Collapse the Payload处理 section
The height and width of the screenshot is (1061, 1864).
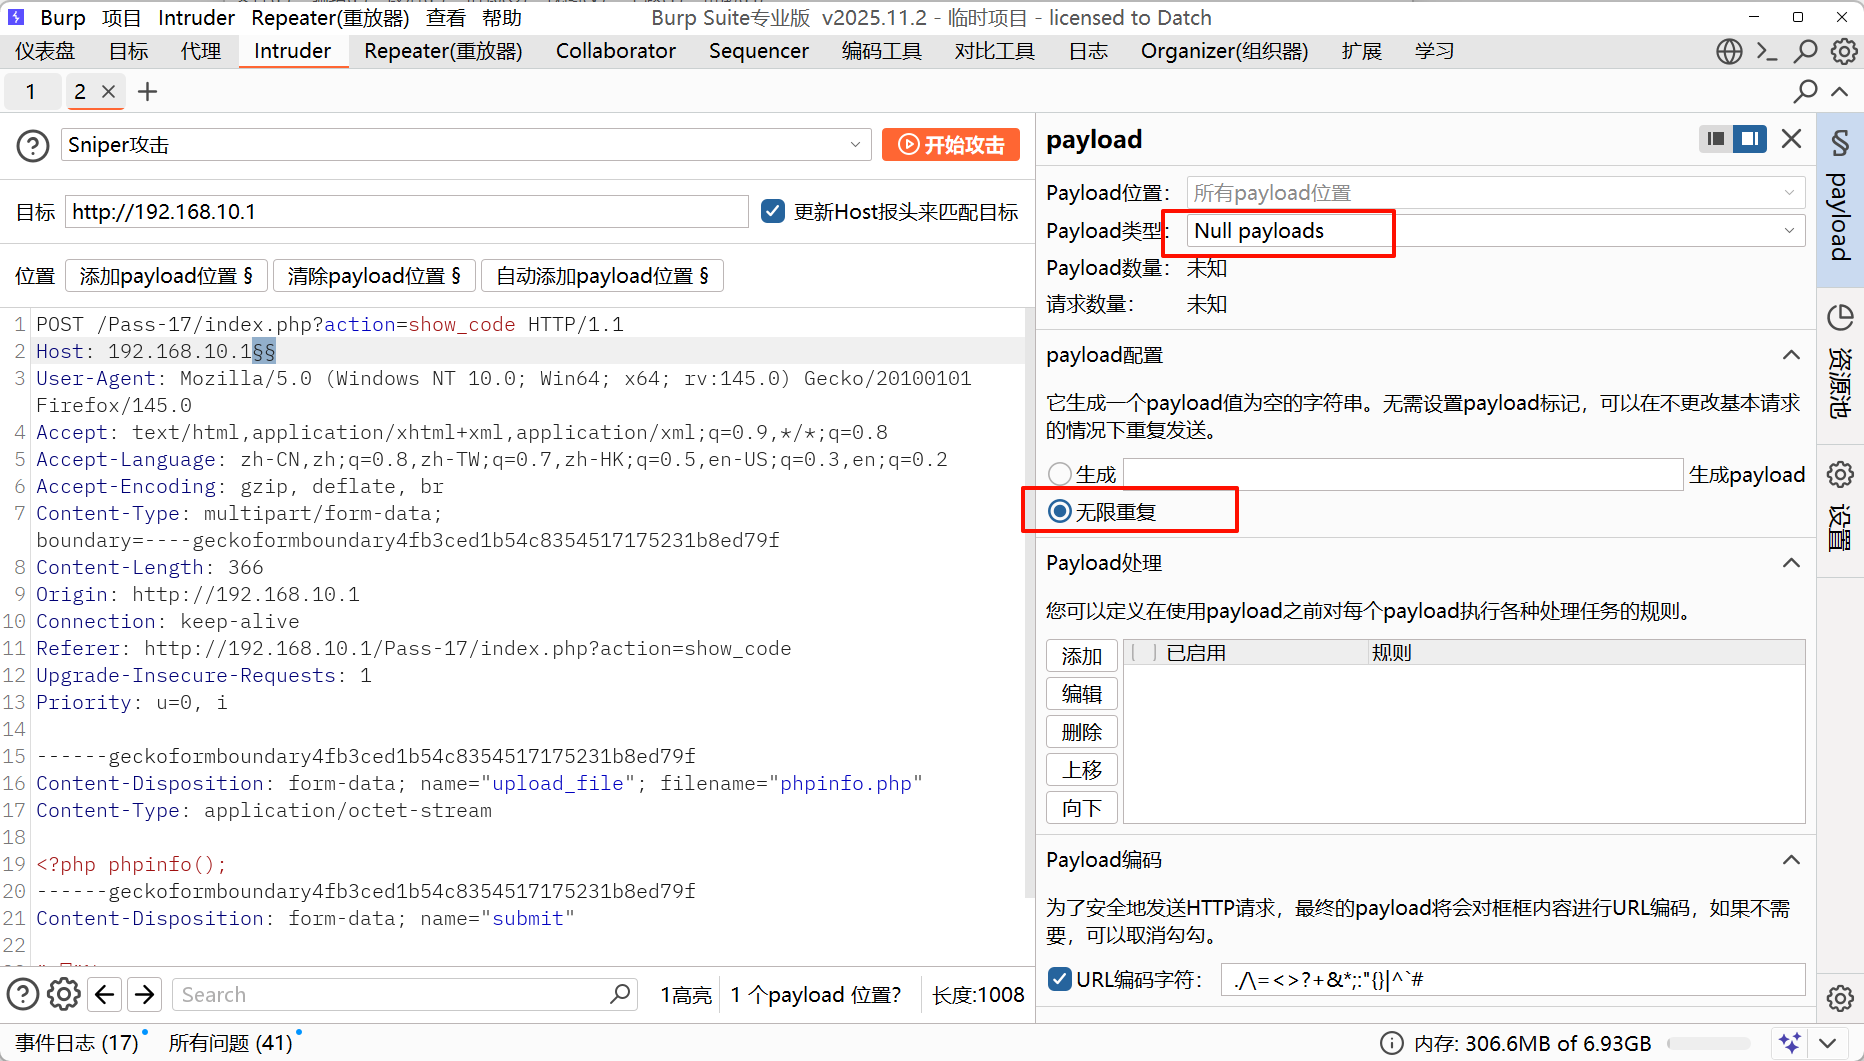click(1791, 563)
